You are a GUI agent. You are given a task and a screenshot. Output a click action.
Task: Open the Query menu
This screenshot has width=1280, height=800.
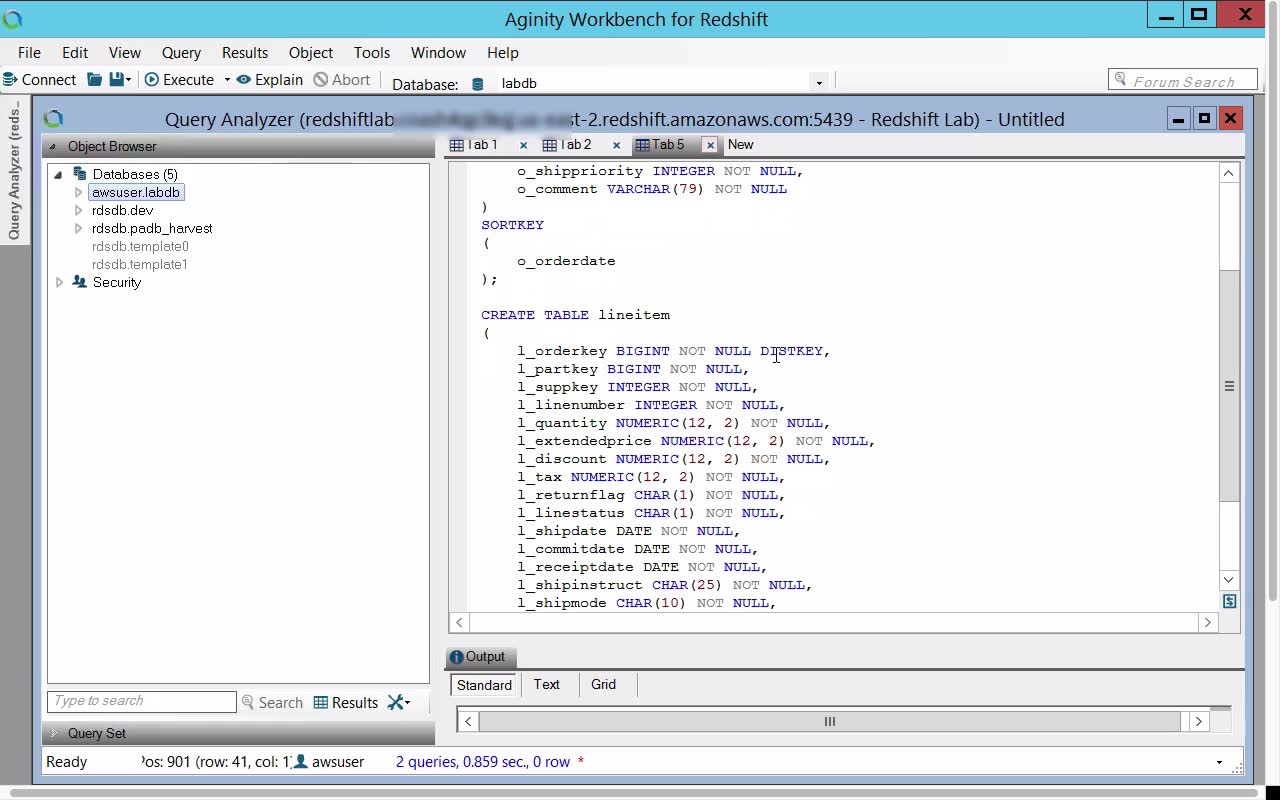click(181, 53)
